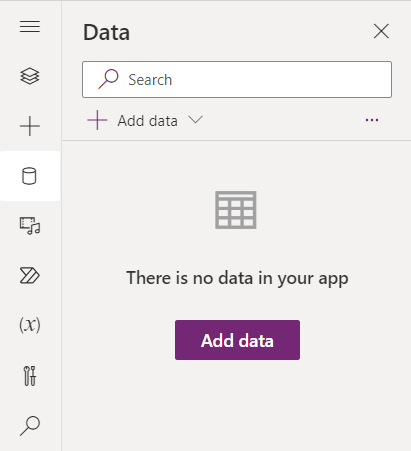Click the purple plus beside Add data
The width and height of the screenshot is (411, 451).
point(97,120)
